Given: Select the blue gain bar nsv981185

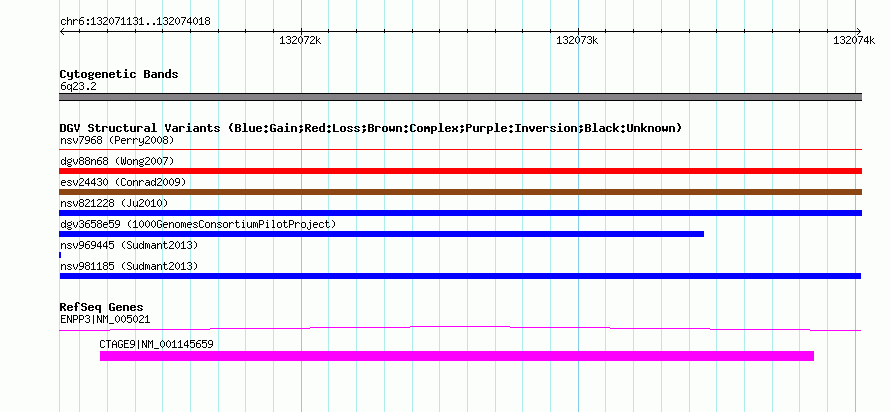Looking at the screenshot, I should (x=460, y=276).
